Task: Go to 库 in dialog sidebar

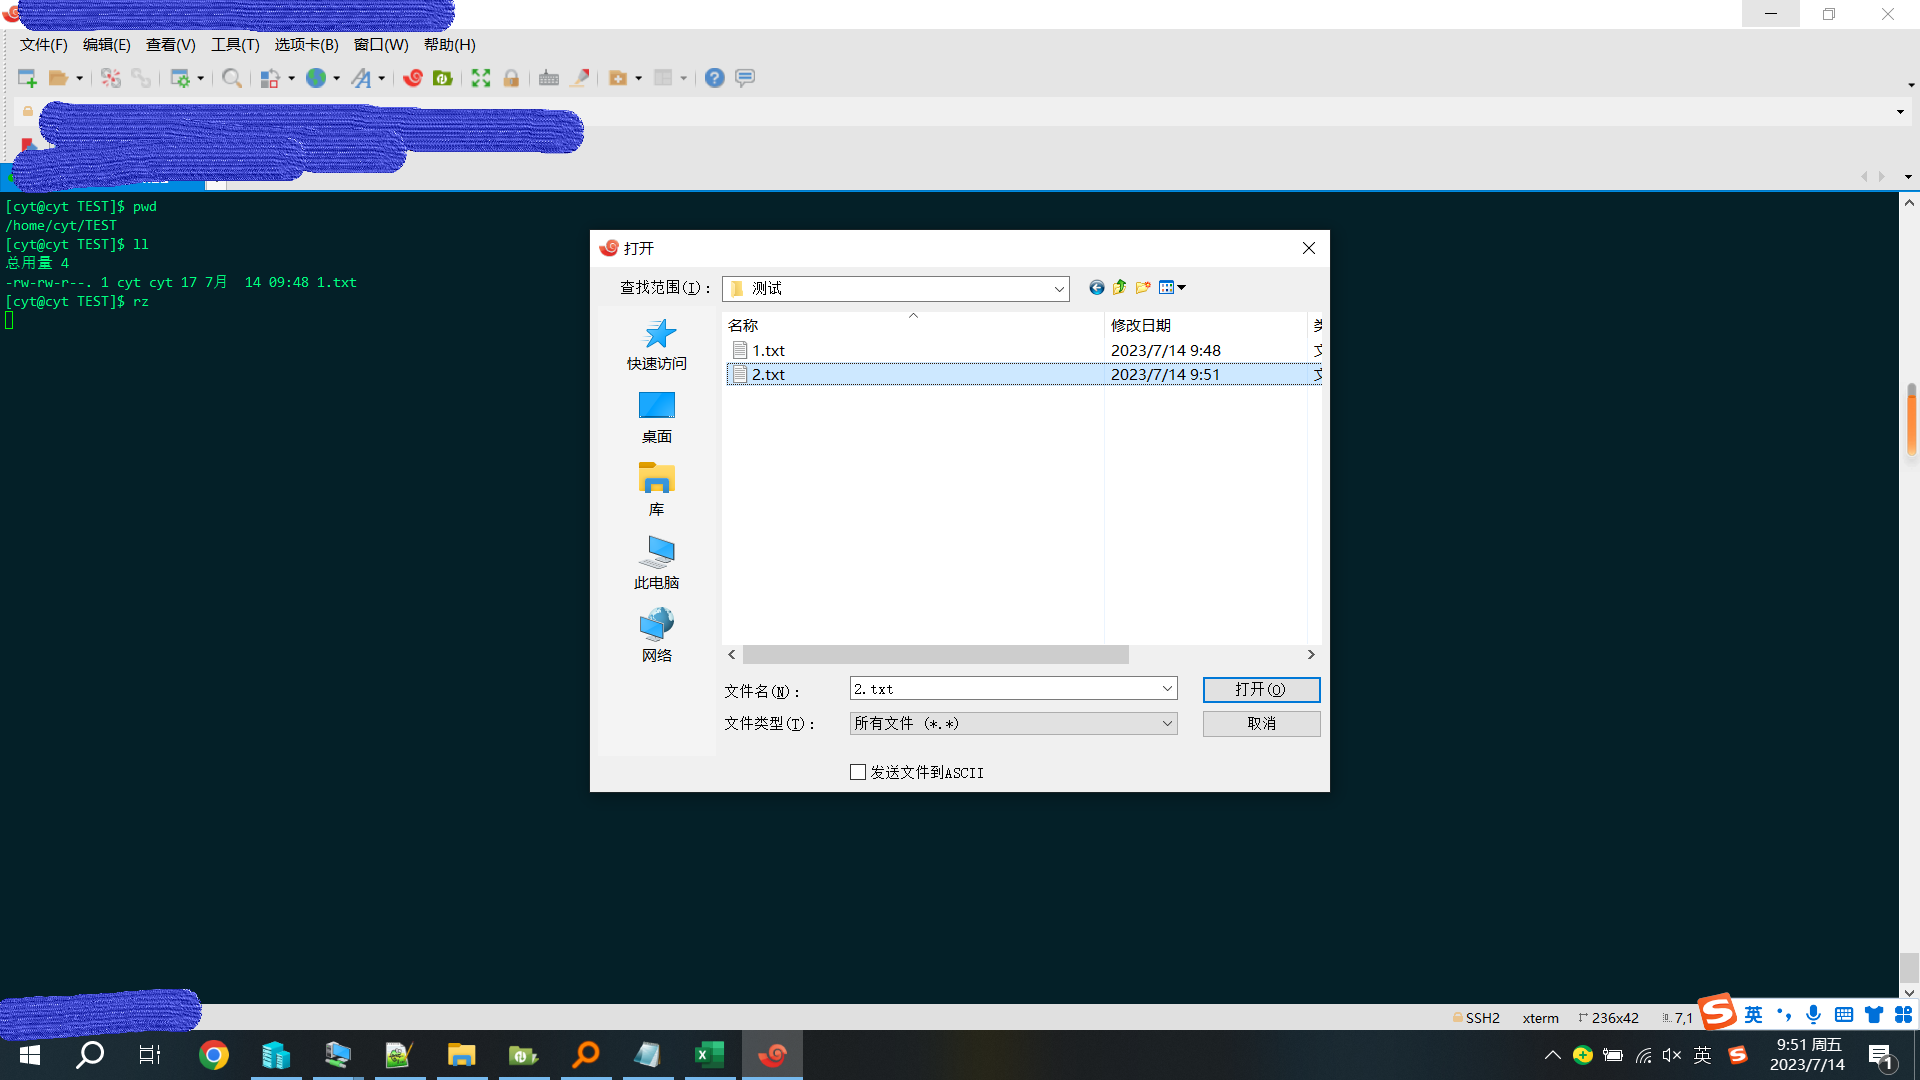Action: [x=657, y=490]
